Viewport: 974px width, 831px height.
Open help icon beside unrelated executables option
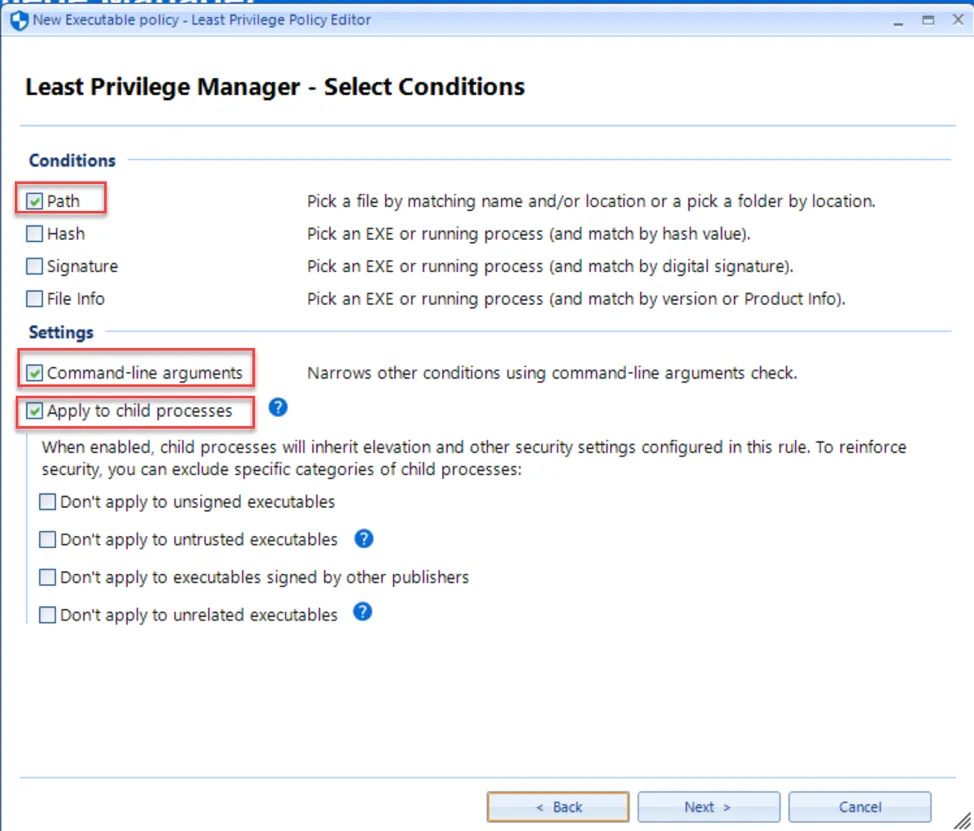pos(363,611)
